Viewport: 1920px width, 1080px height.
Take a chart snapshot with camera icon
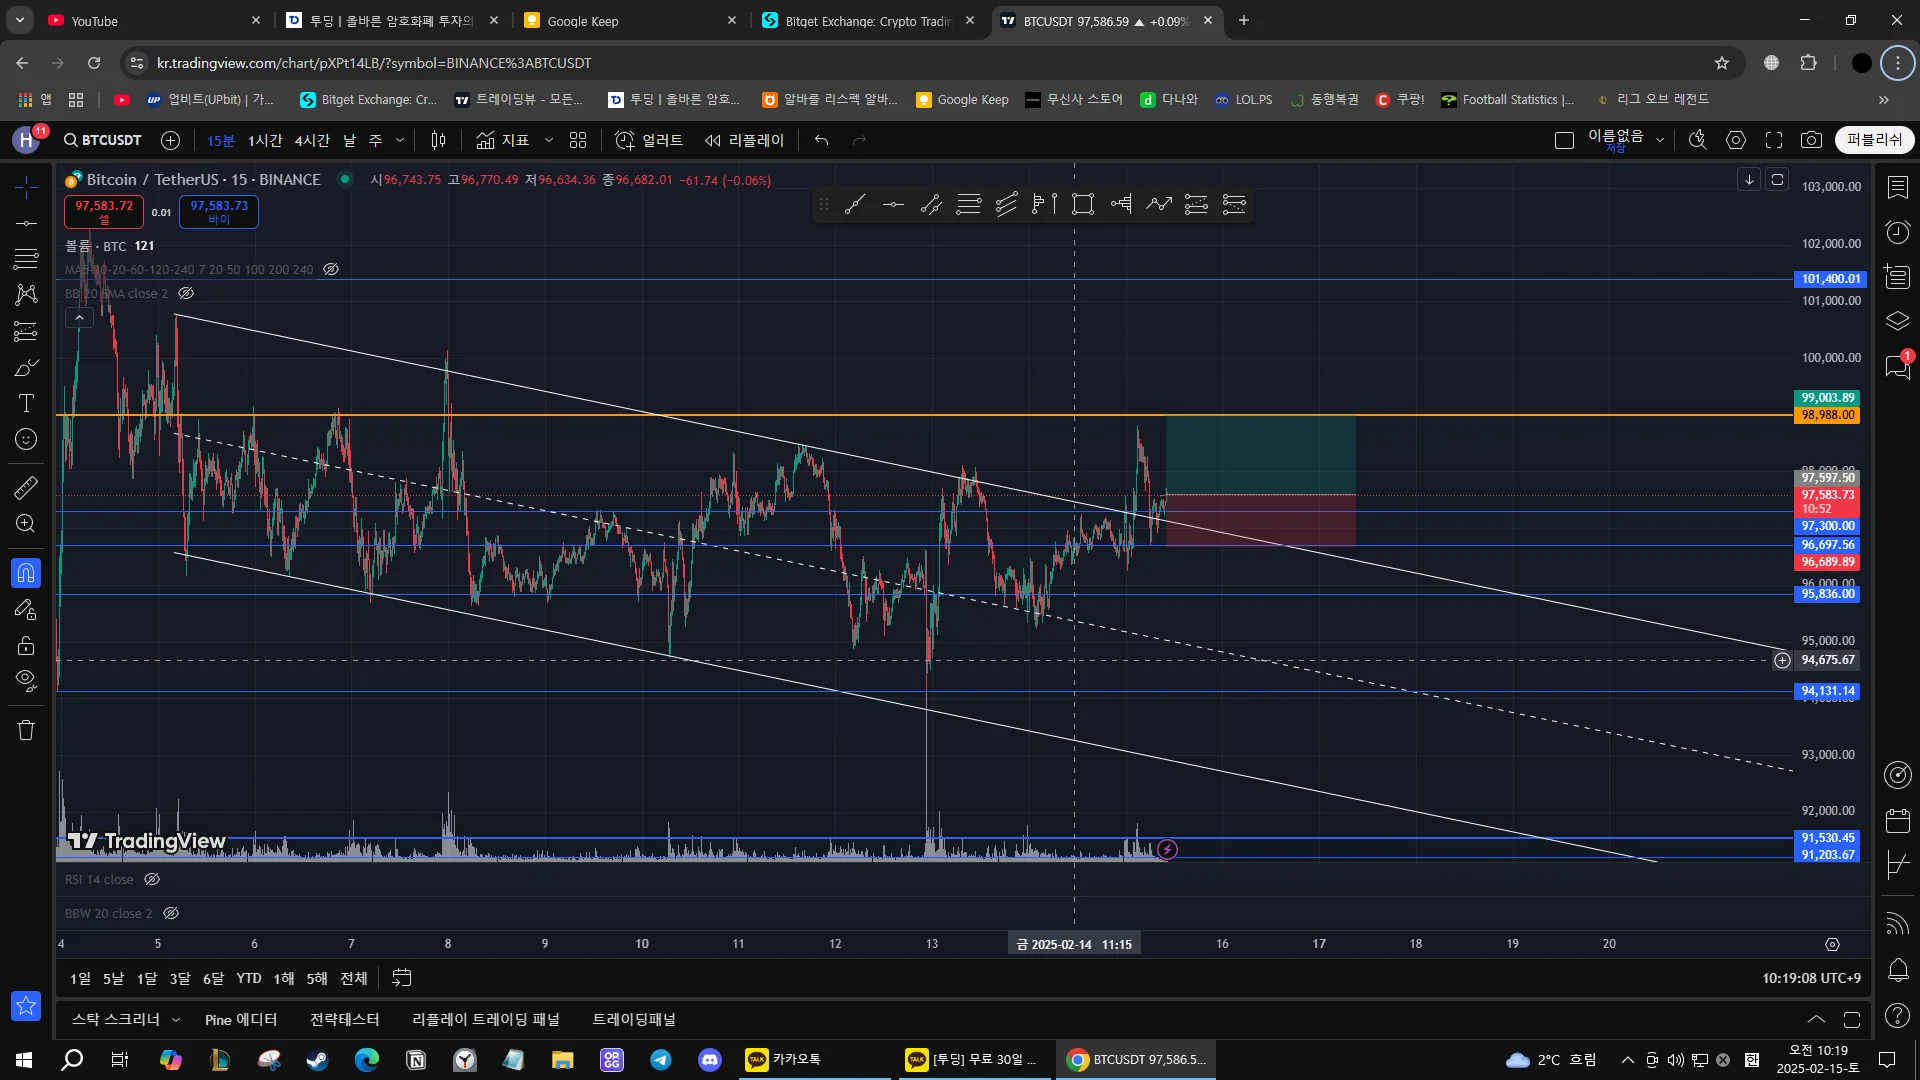(1811, 140)
